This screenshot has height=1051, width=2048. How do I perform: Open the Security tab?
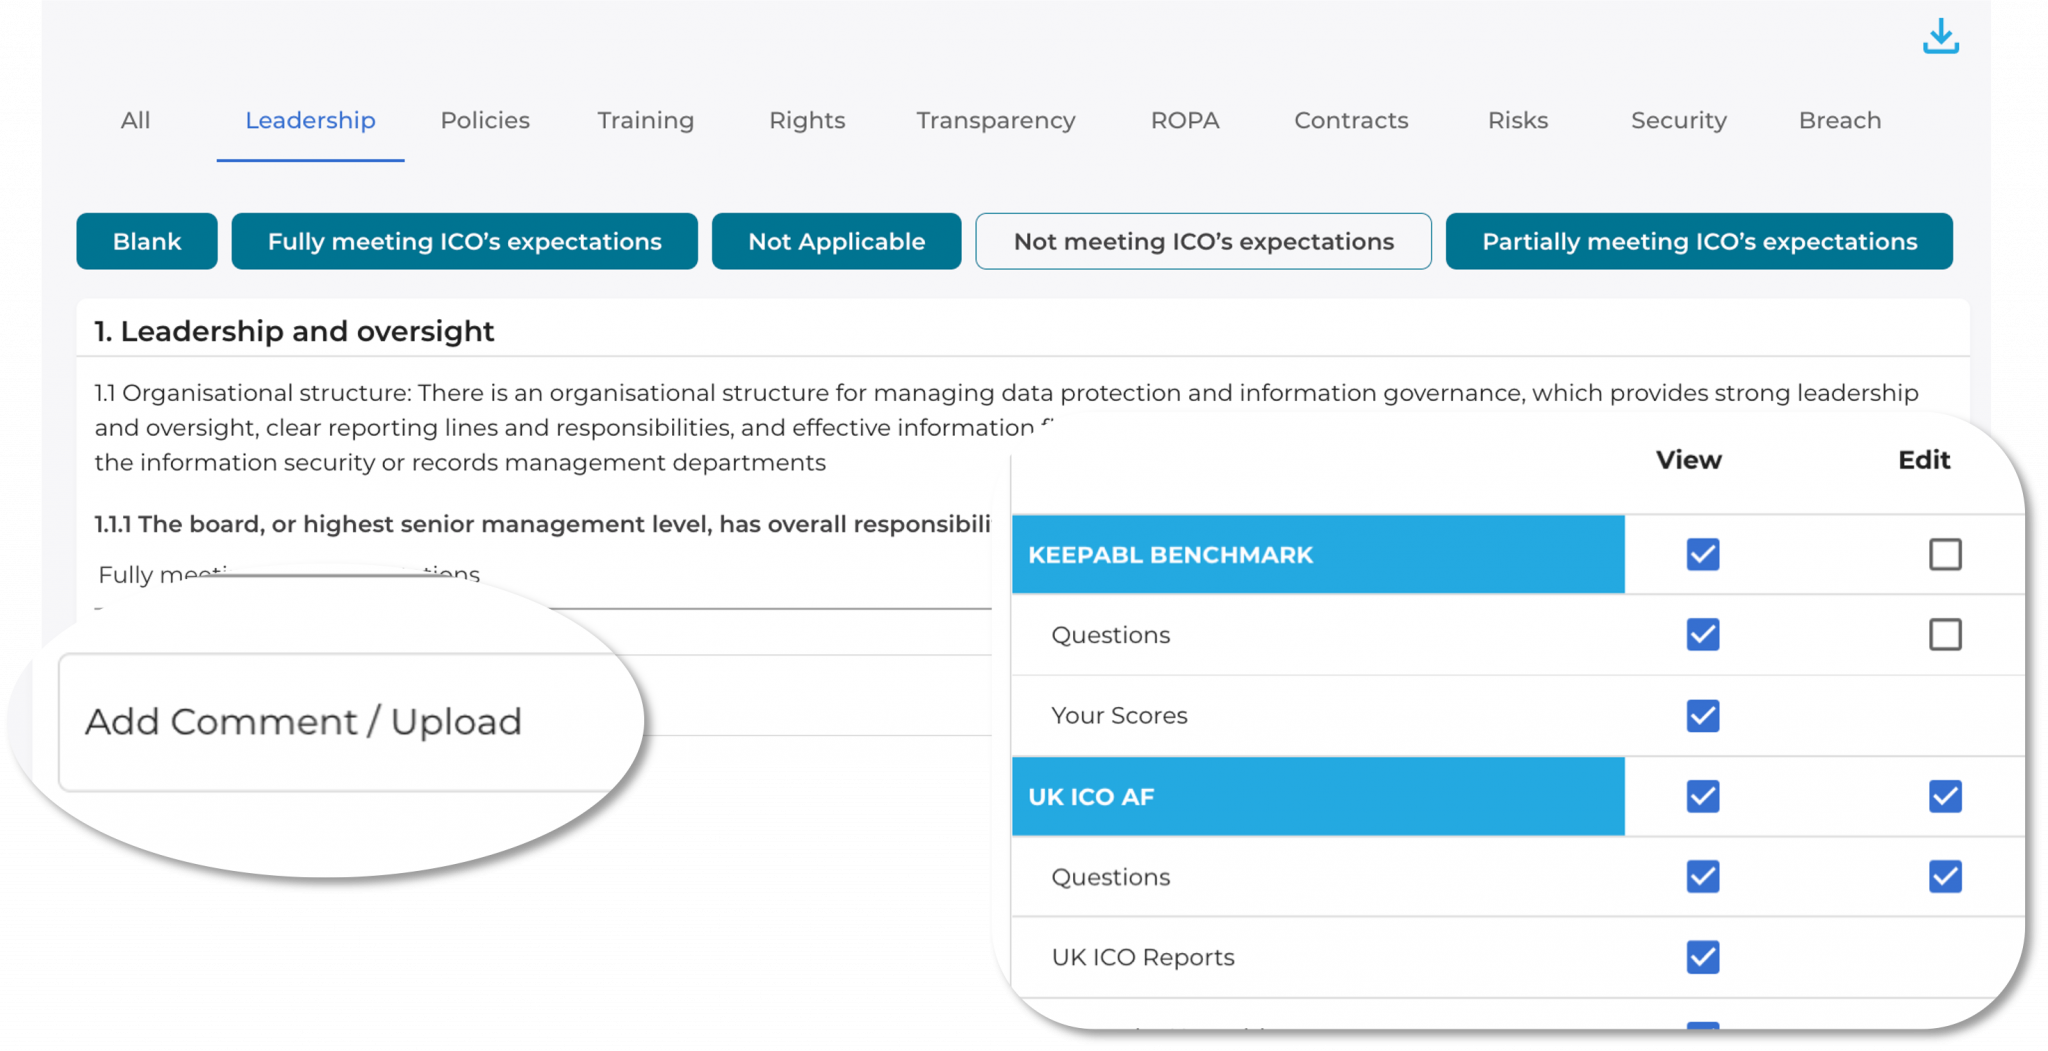(x=1678, y=120)
